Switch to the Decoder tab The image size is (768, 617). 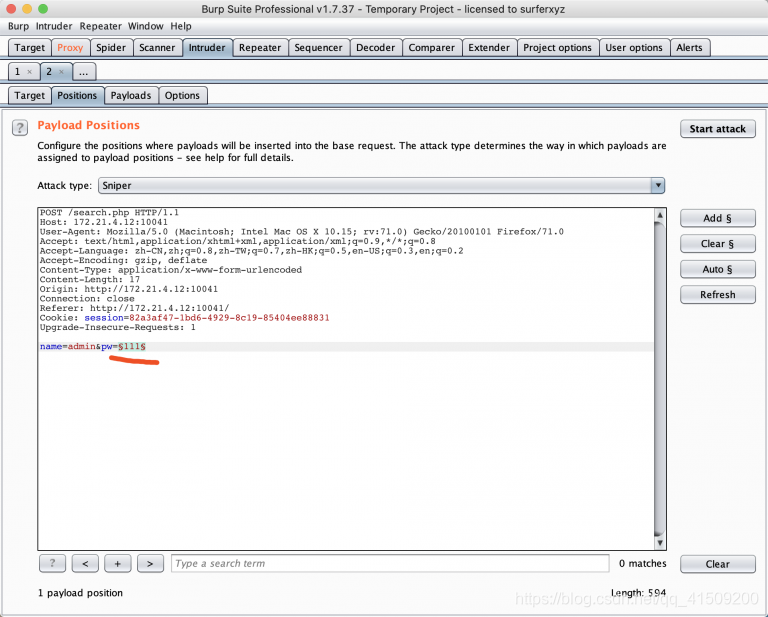pyautogui.click(x=375, y=47)
